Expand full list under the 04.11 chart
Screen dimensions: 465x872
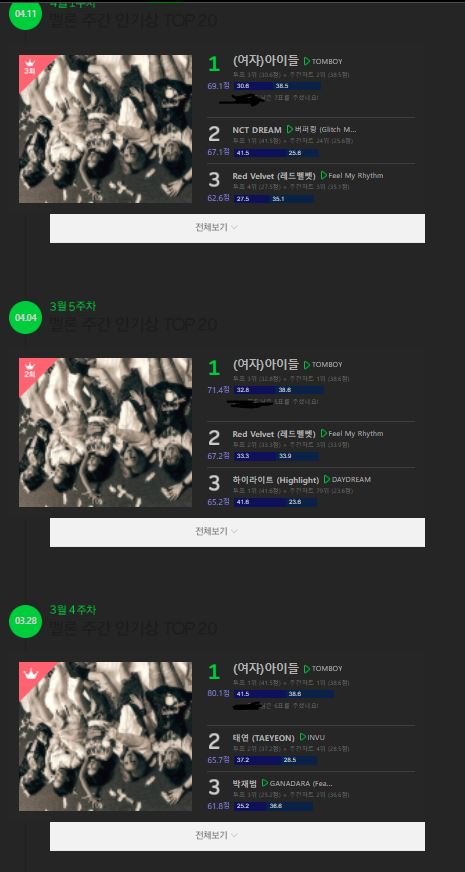pos(238,228)
